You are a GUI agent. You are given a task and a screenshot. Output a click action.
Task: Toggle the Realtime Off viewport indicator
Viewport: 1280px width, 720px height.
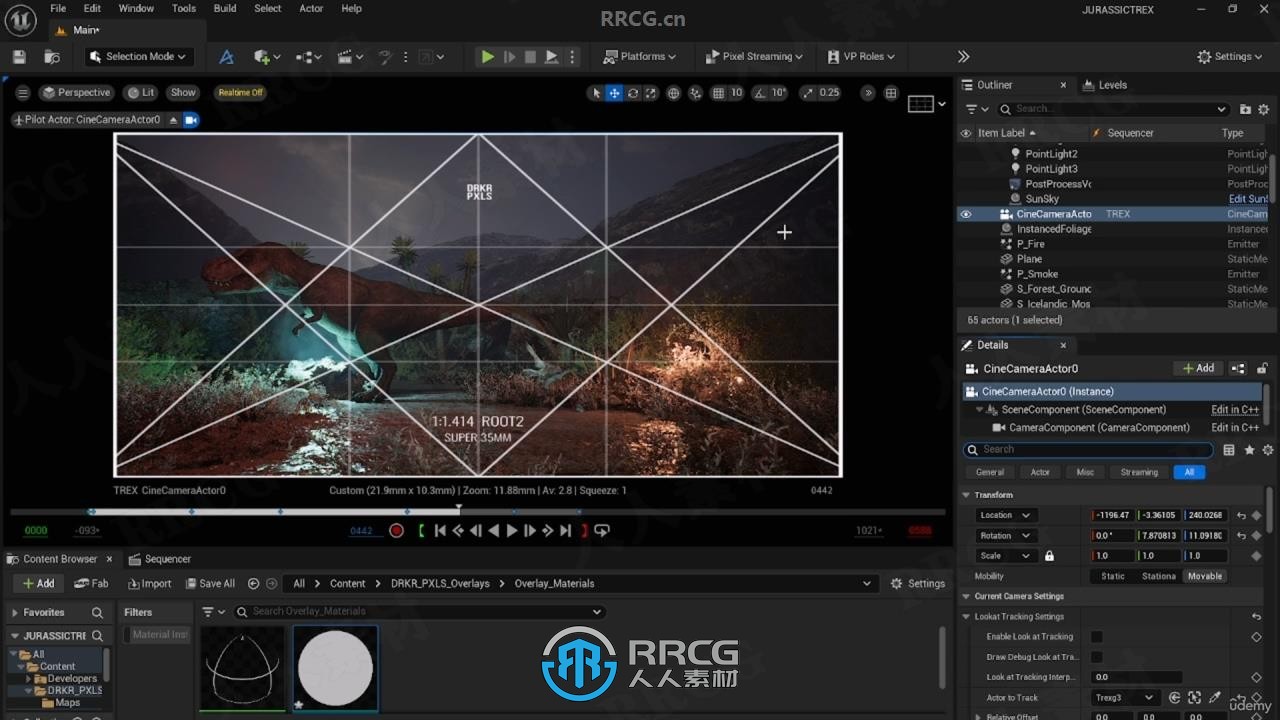(x=240, y=93)
